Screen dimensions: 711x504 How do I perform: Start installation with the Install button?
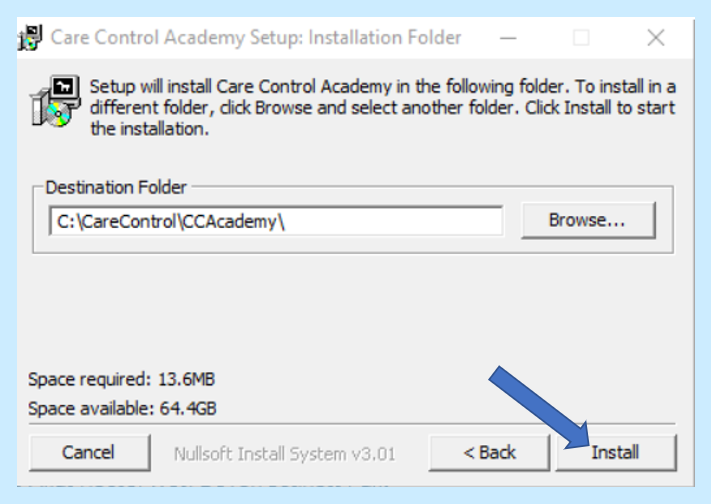(615, 453)
